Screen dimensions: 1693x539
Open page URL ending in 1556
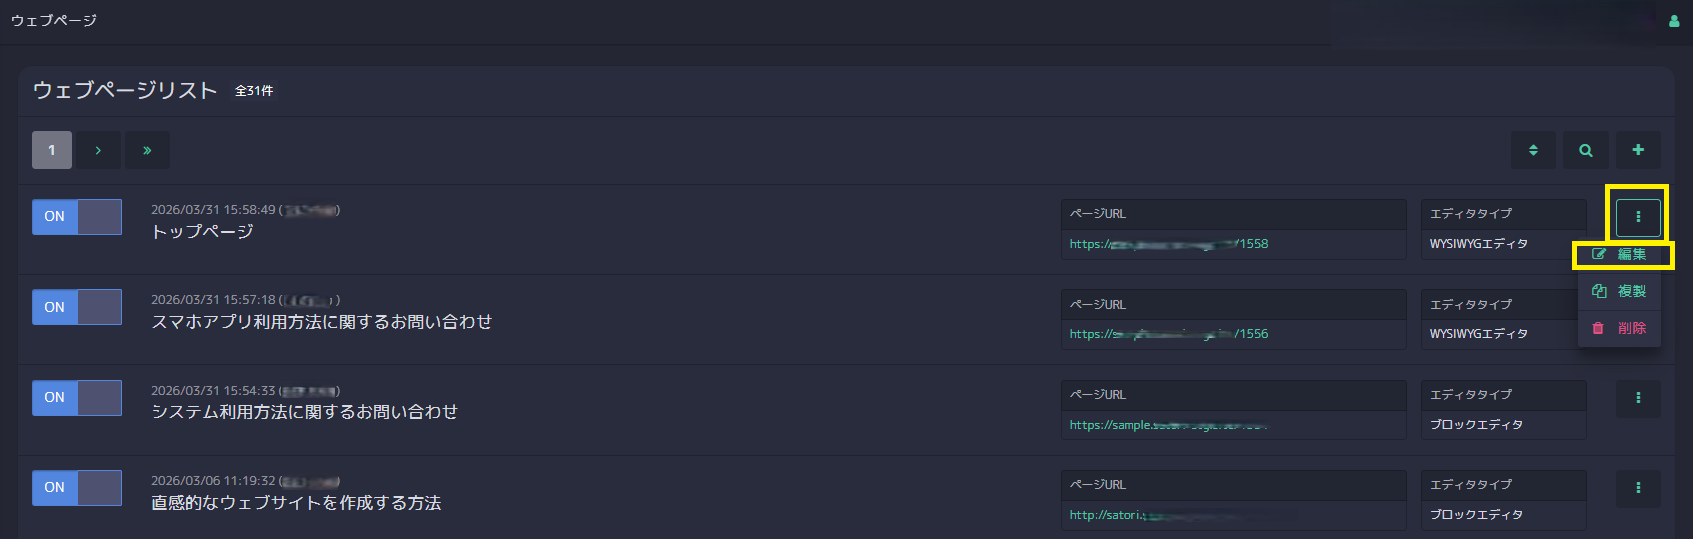(x=1169, y=334)
